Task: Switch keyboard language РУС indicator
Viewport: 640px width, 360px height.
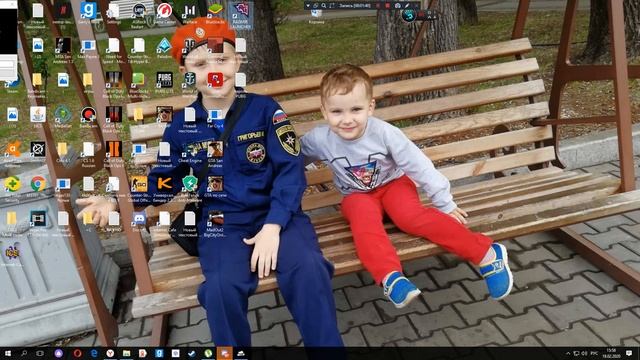Action: pos(594,353)
